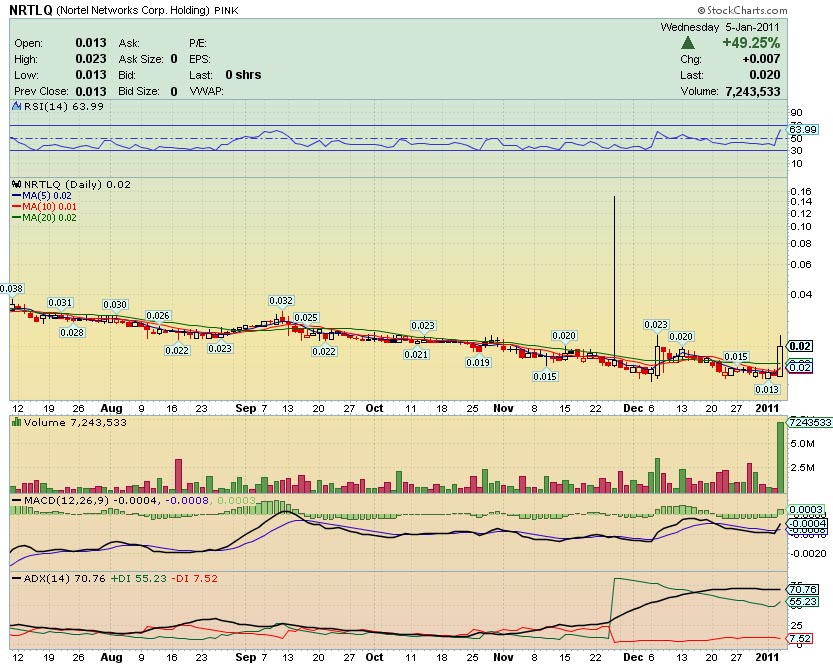This screenshot has width=833, height=670.
Task: Switch to the 2011 axis label
Action: pyautogui.click(x=769, y=408)
